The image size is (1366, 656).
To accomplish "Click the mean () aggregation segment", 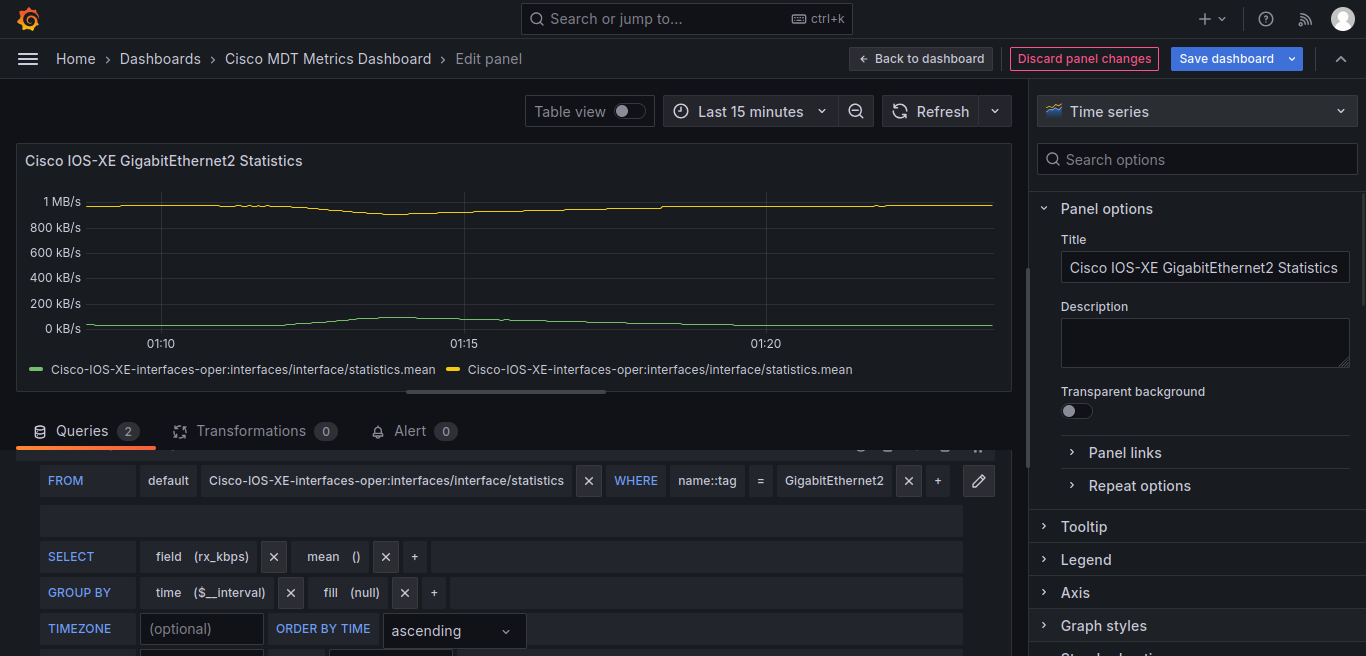I will tap(333, 557).
